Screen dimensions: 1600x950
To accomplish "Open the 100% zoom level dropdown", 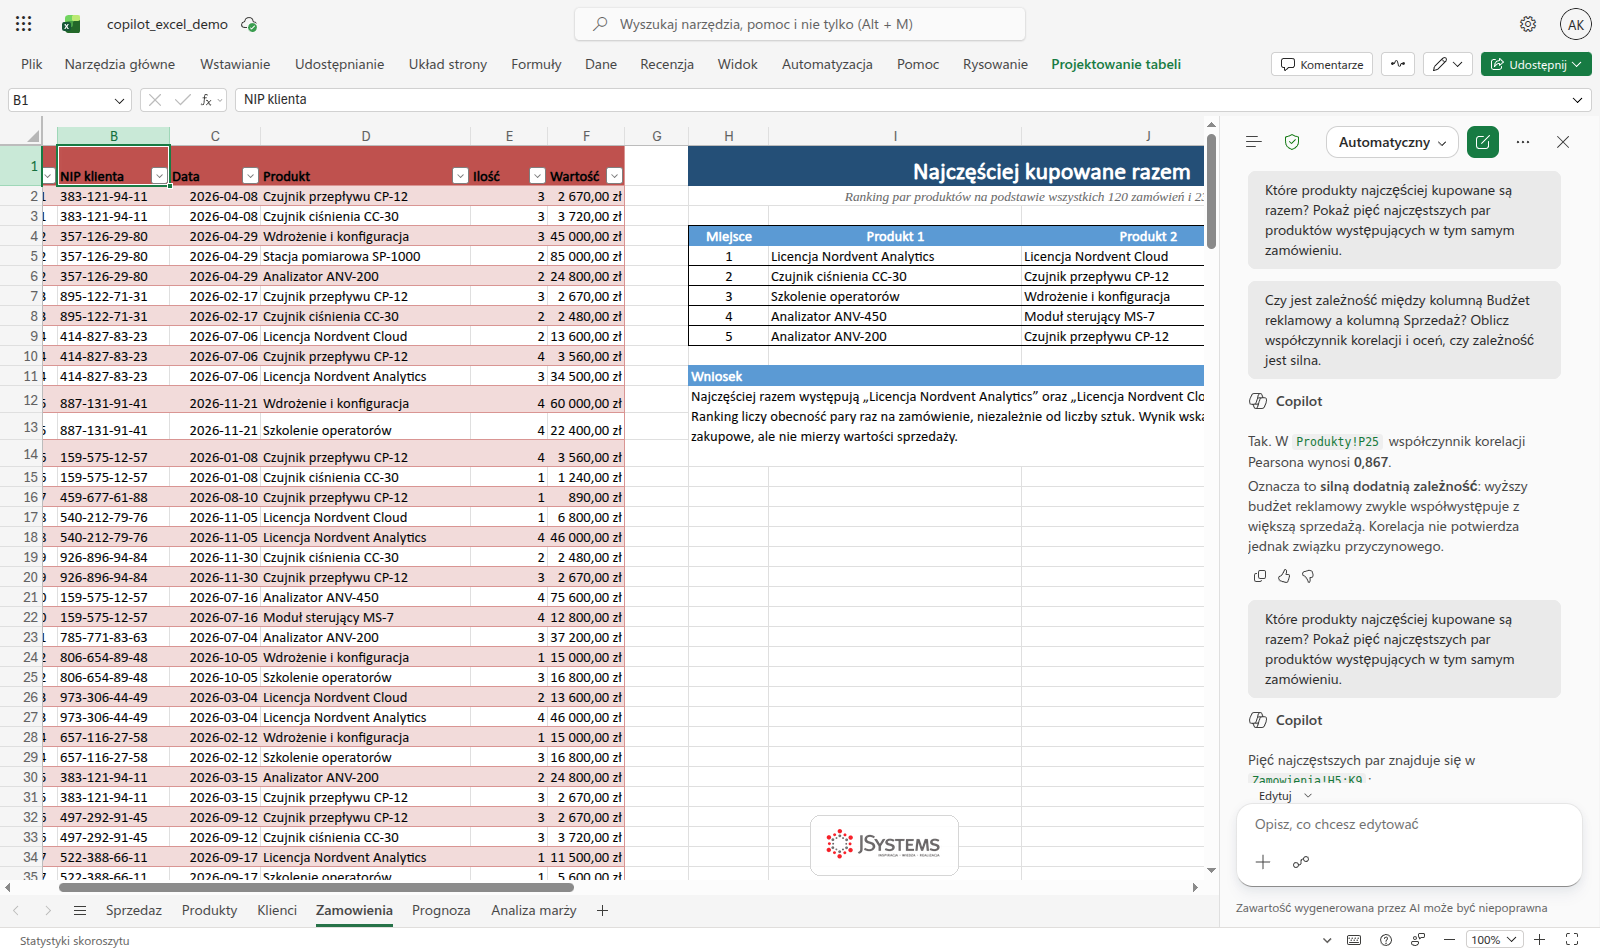I will click(1495, 940).
